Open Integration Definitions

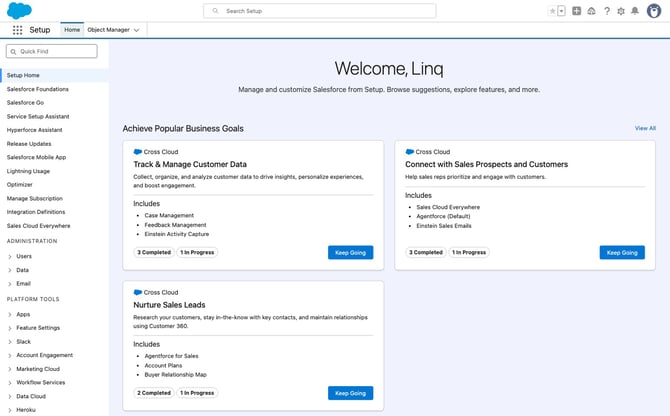pos(36,212)
